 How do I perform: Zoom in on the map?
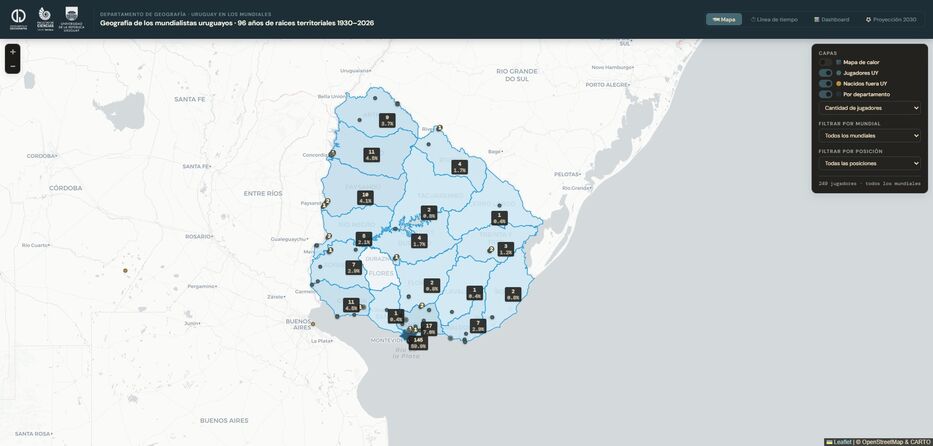pos(12,52)
